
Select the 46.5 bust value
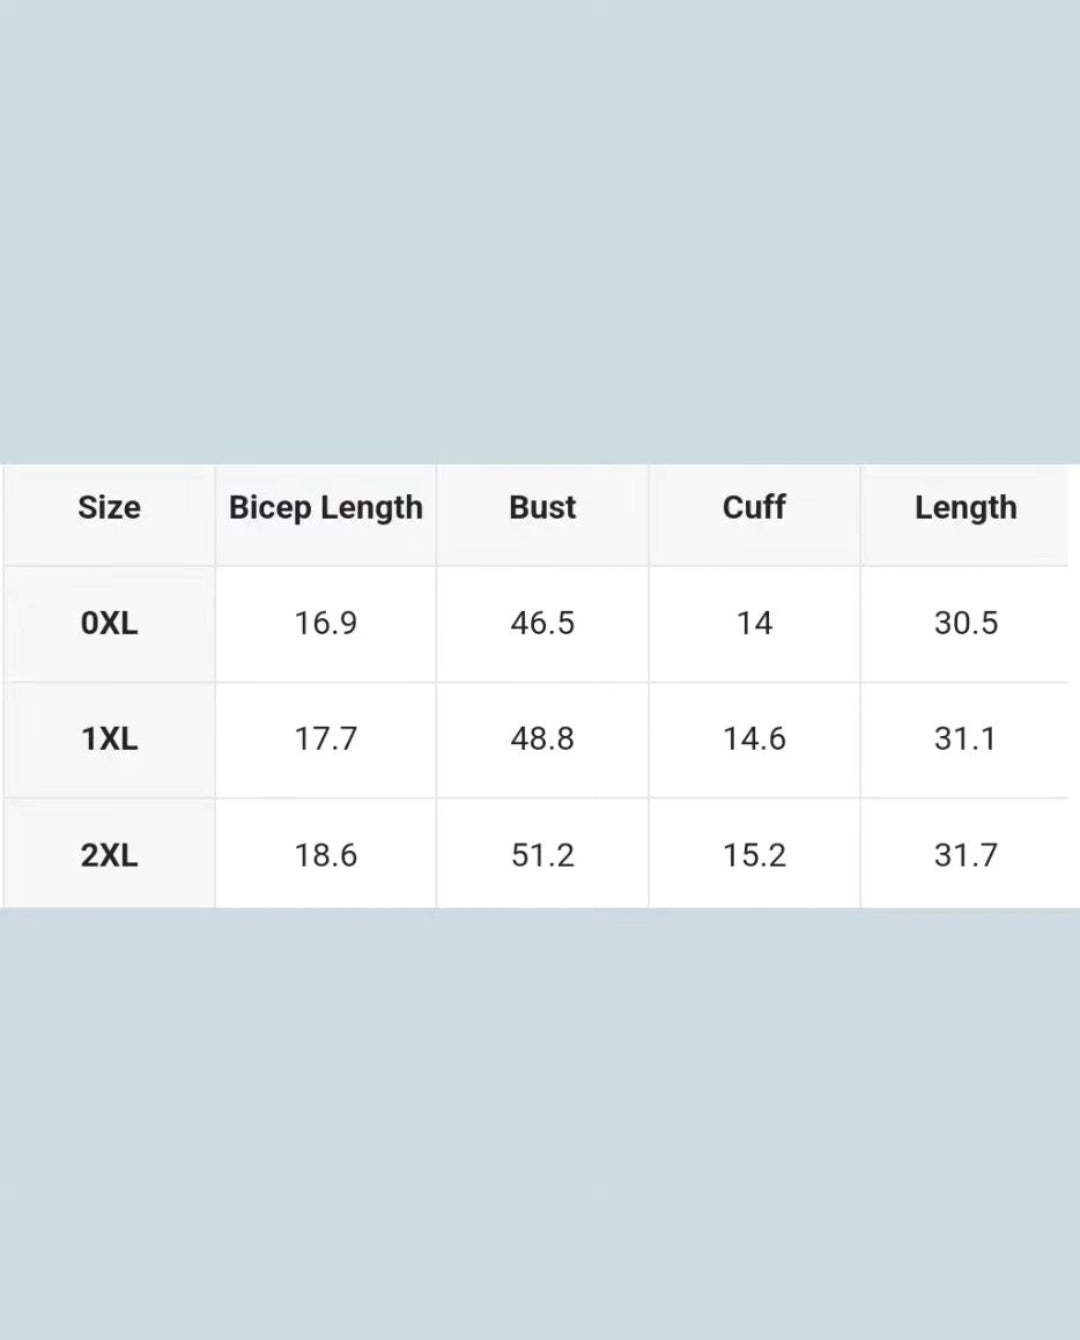tap(542, 624)
